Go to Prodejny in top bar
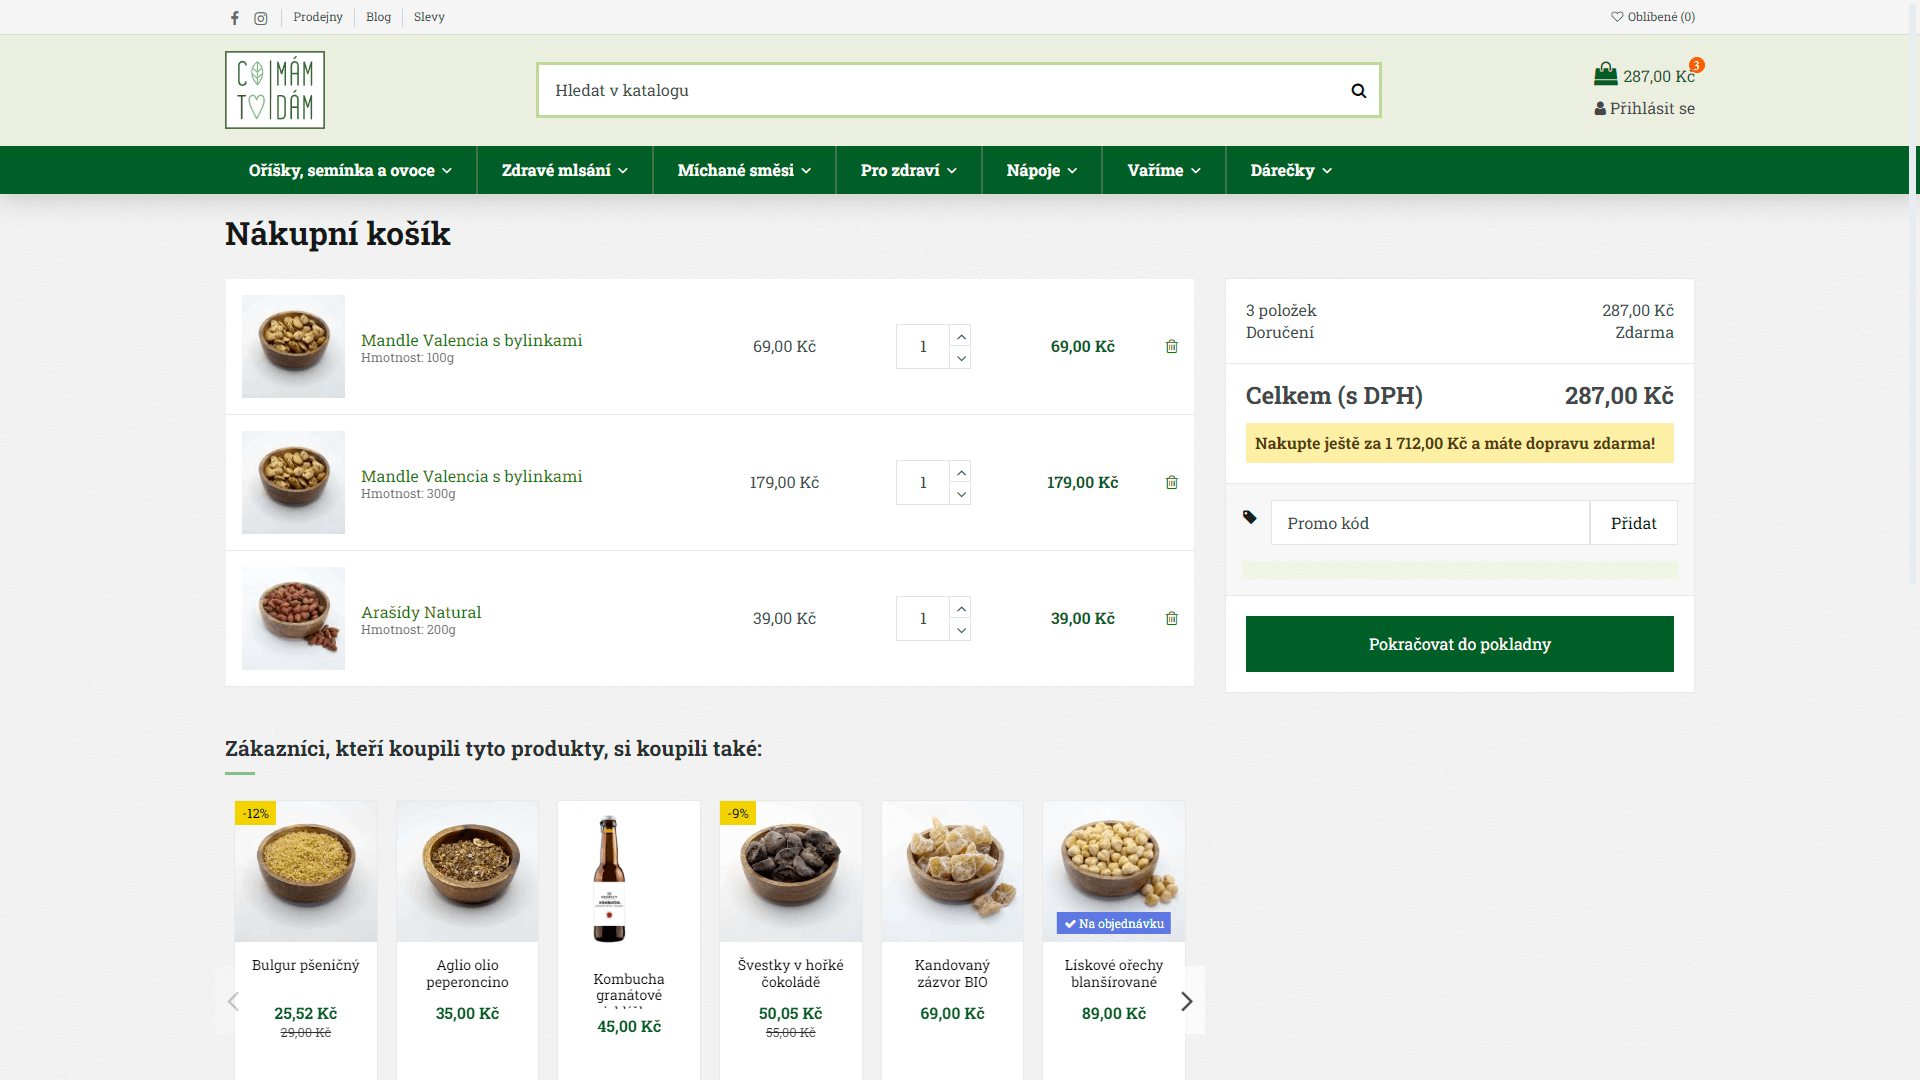The image size is (1920, 1080). pos(318,17)
